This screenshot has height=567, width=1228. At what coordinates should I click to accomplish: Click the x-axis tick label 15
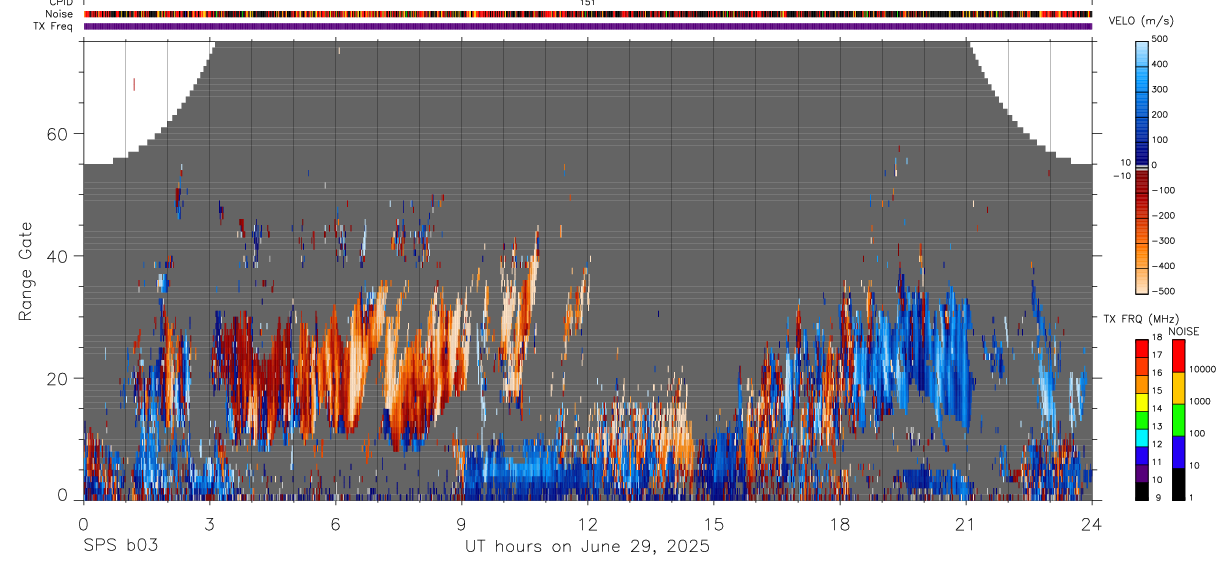[714, 523]
